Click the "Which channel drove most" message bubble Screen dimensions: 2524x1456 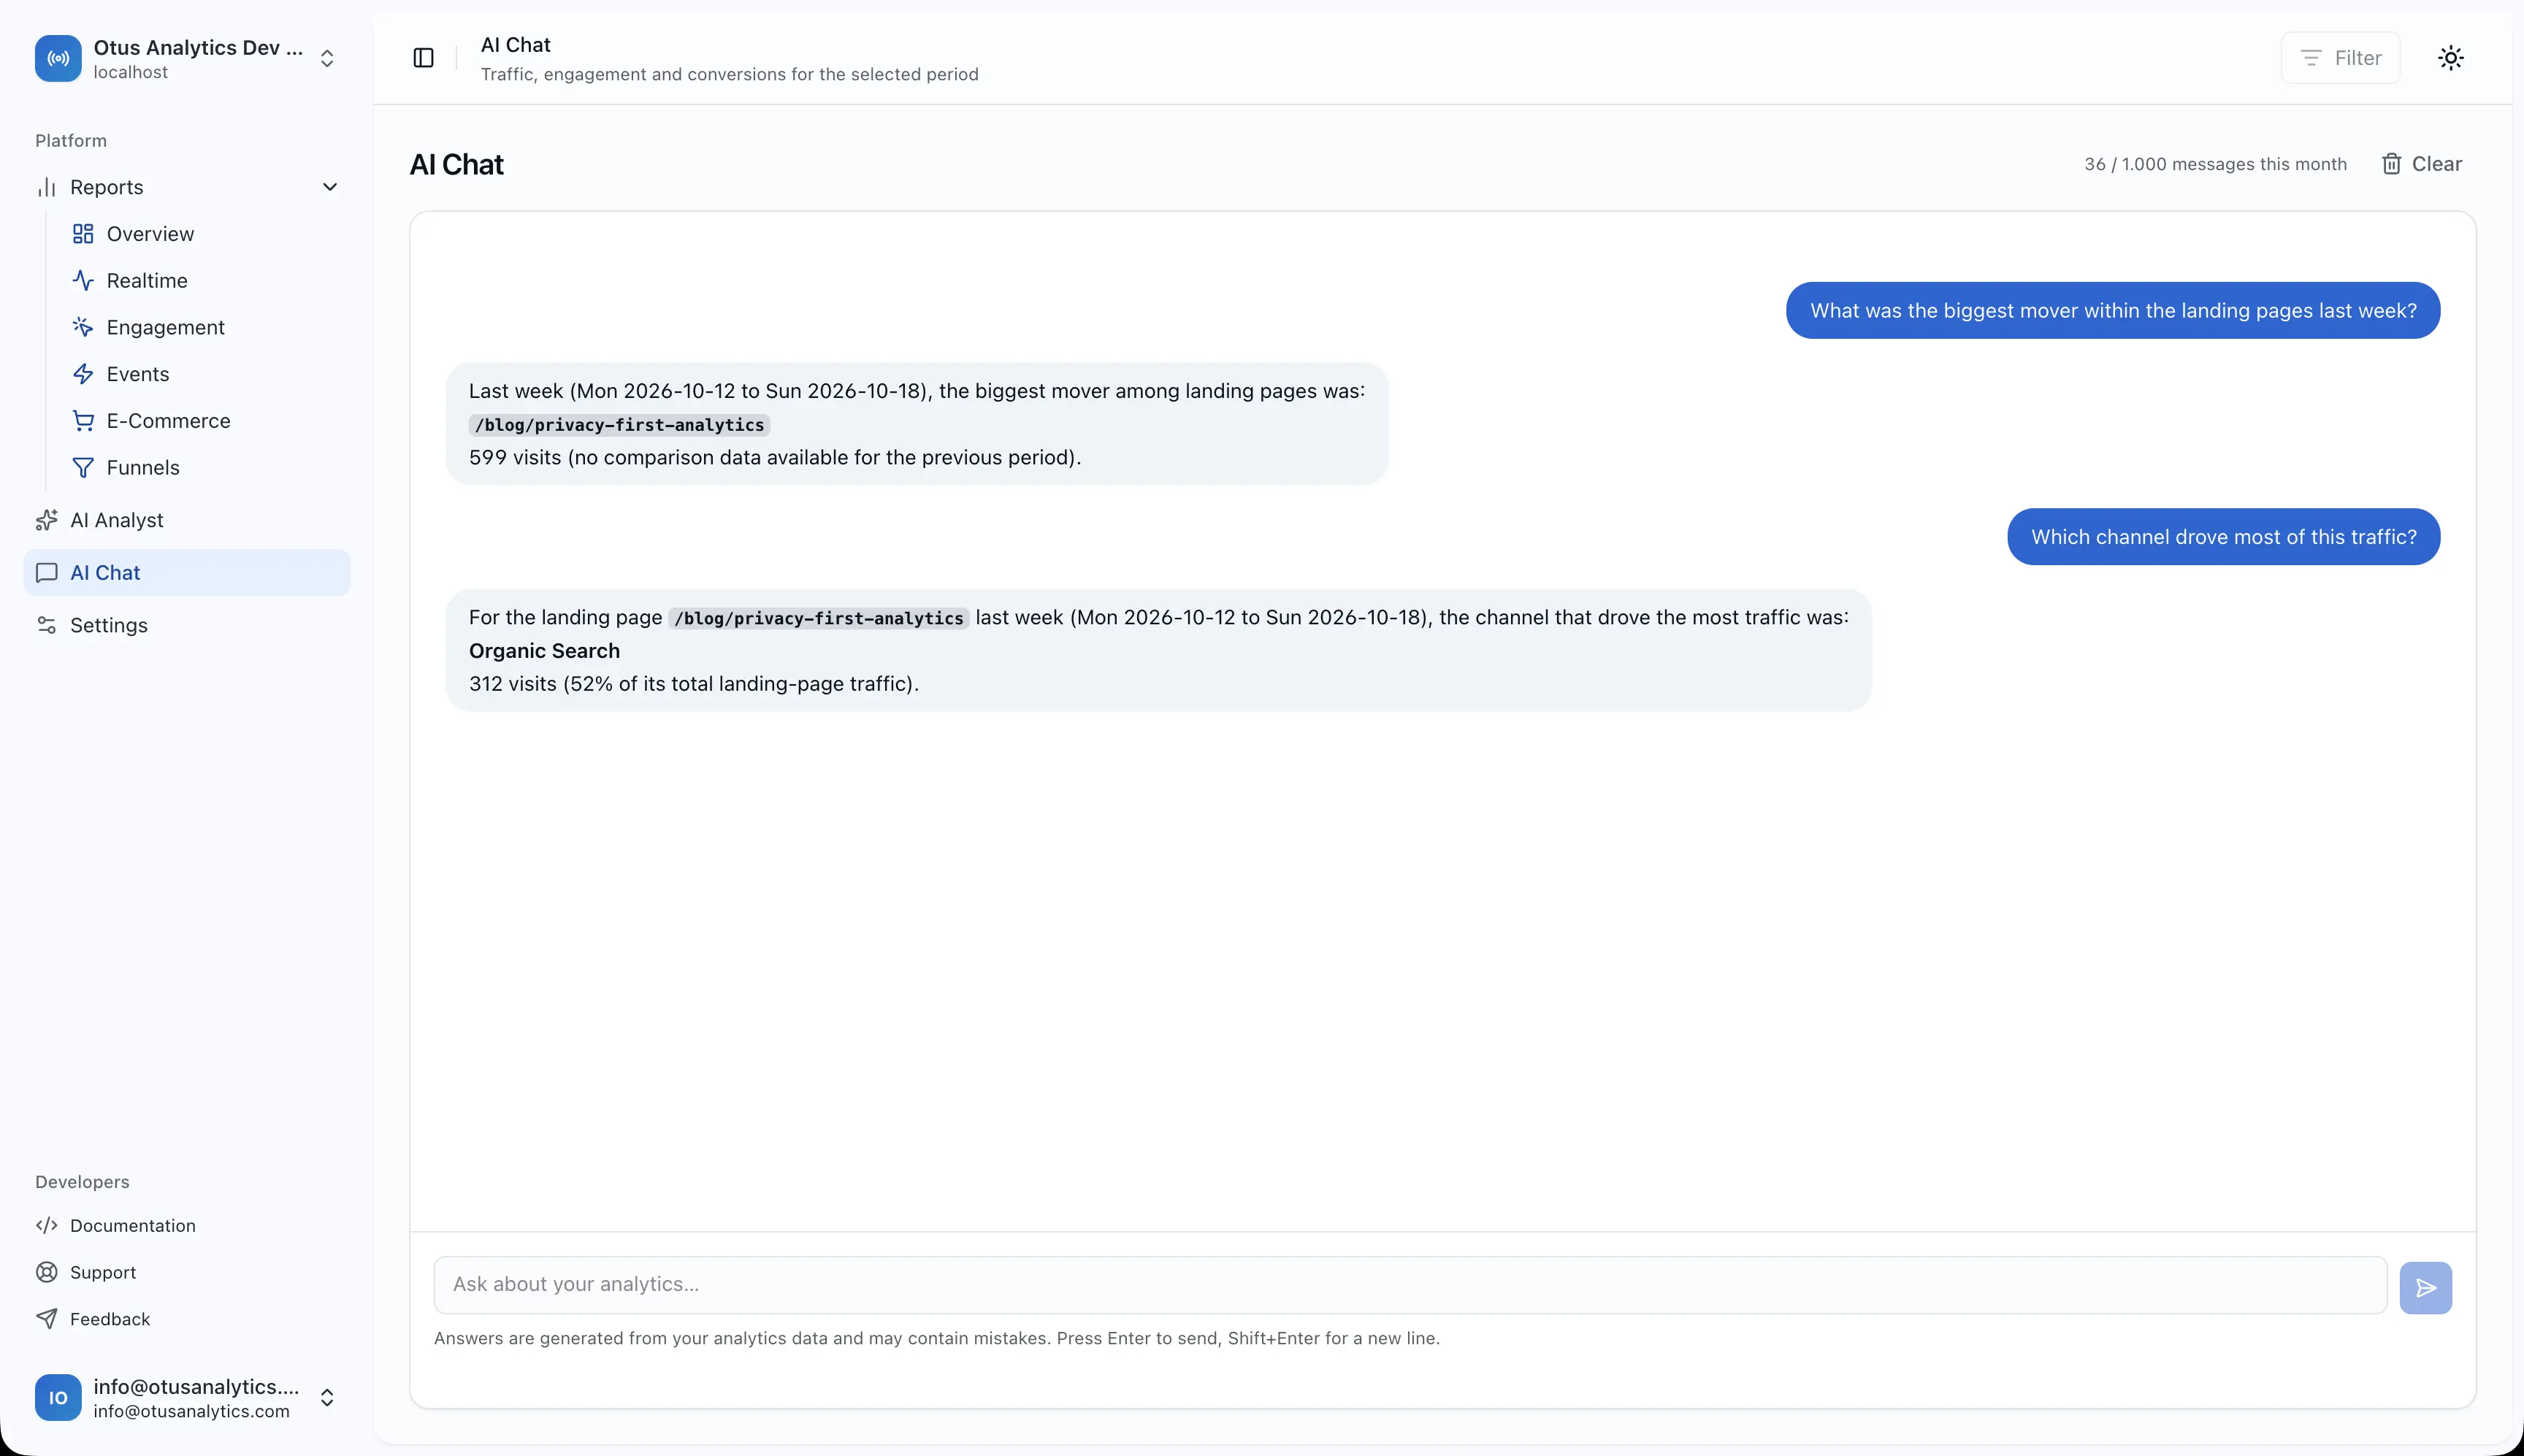coord(2223,537)
